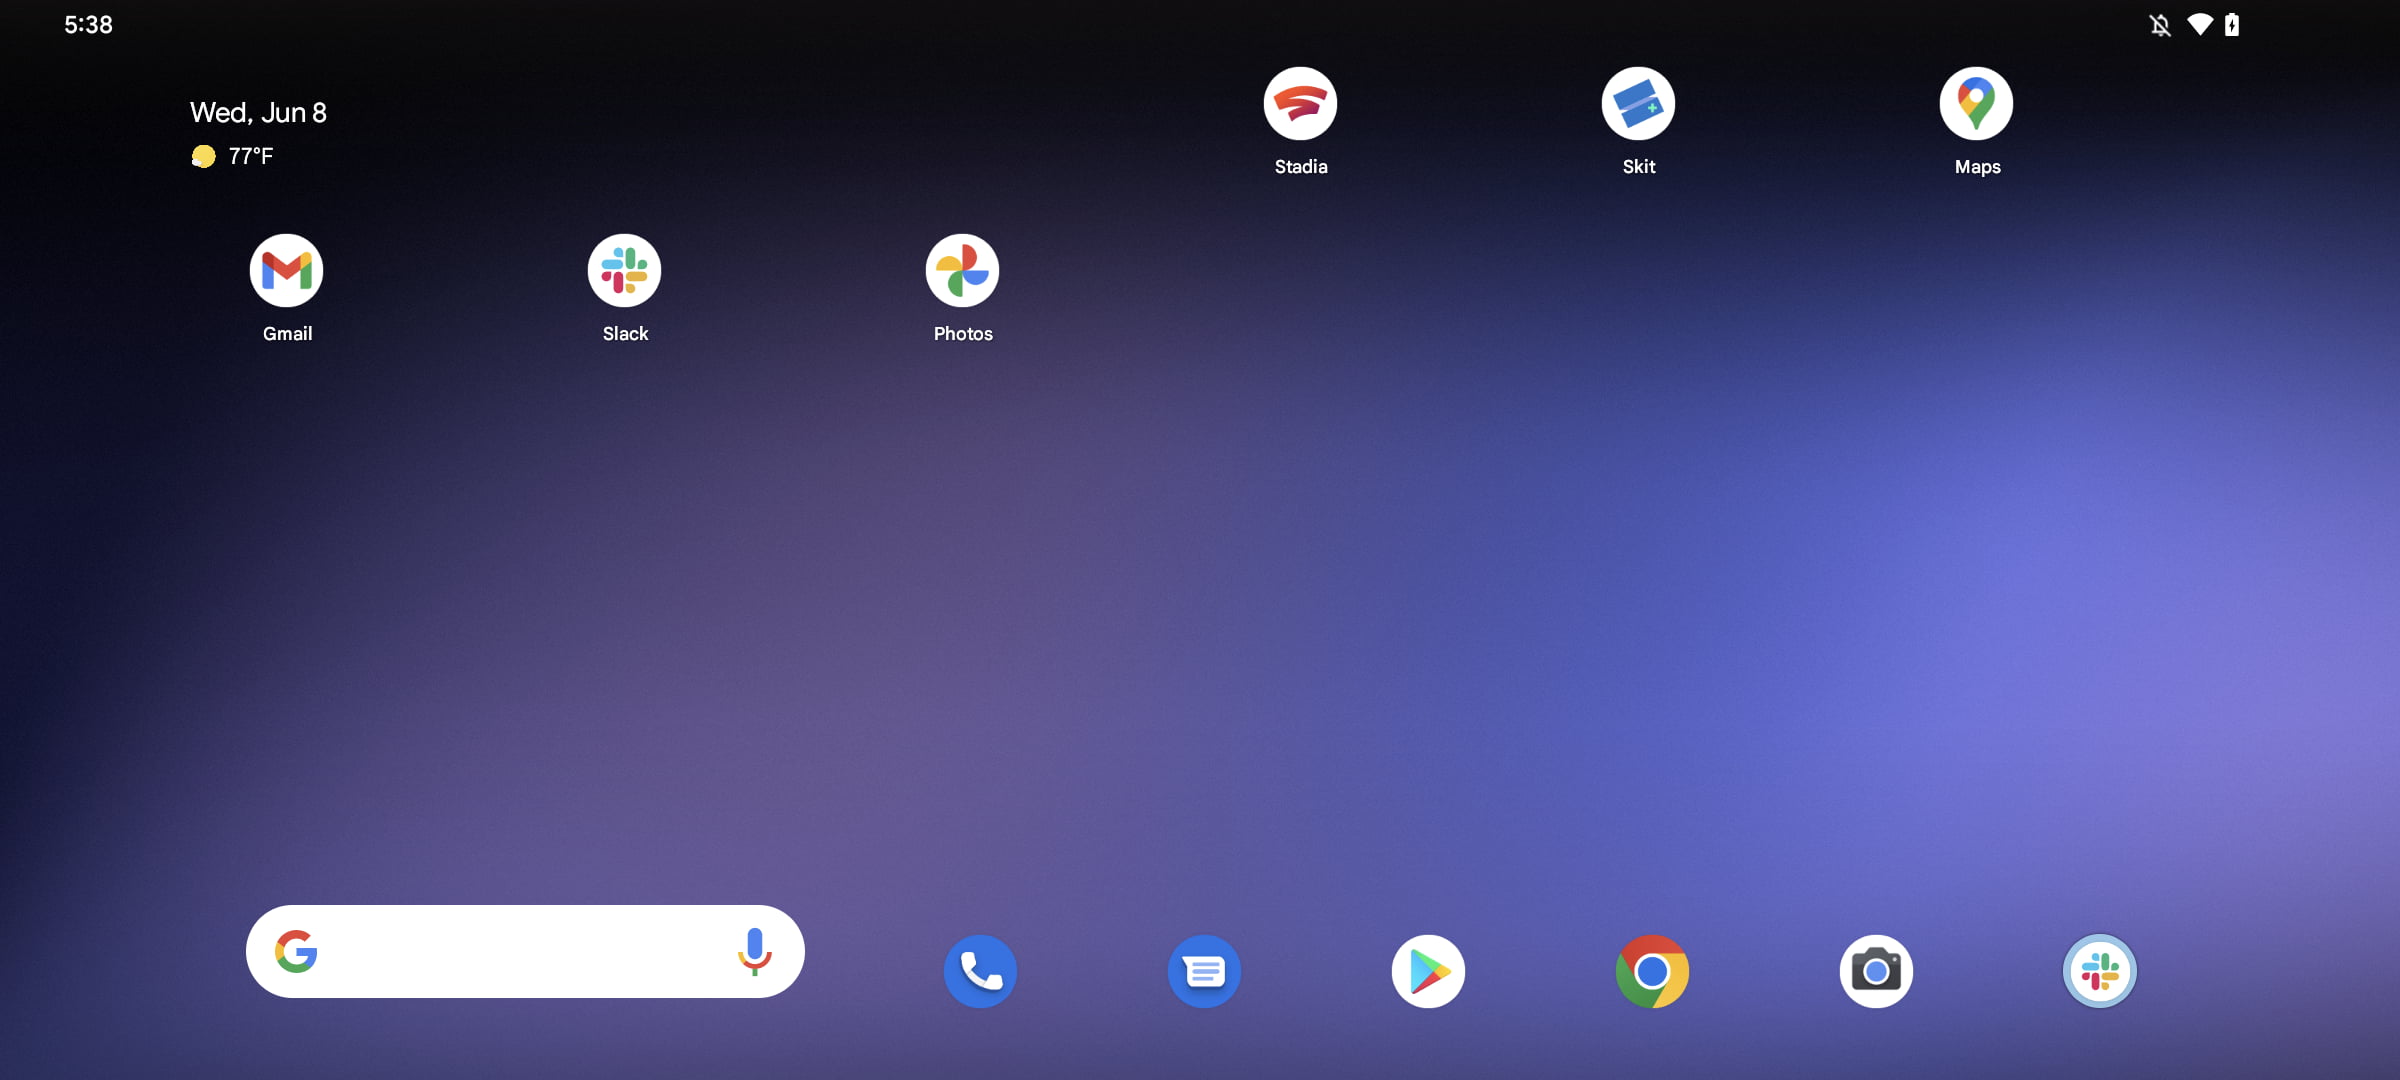2400x1080 pixels.
Task: Launch the Play Store
Action: click(1429, 970)
